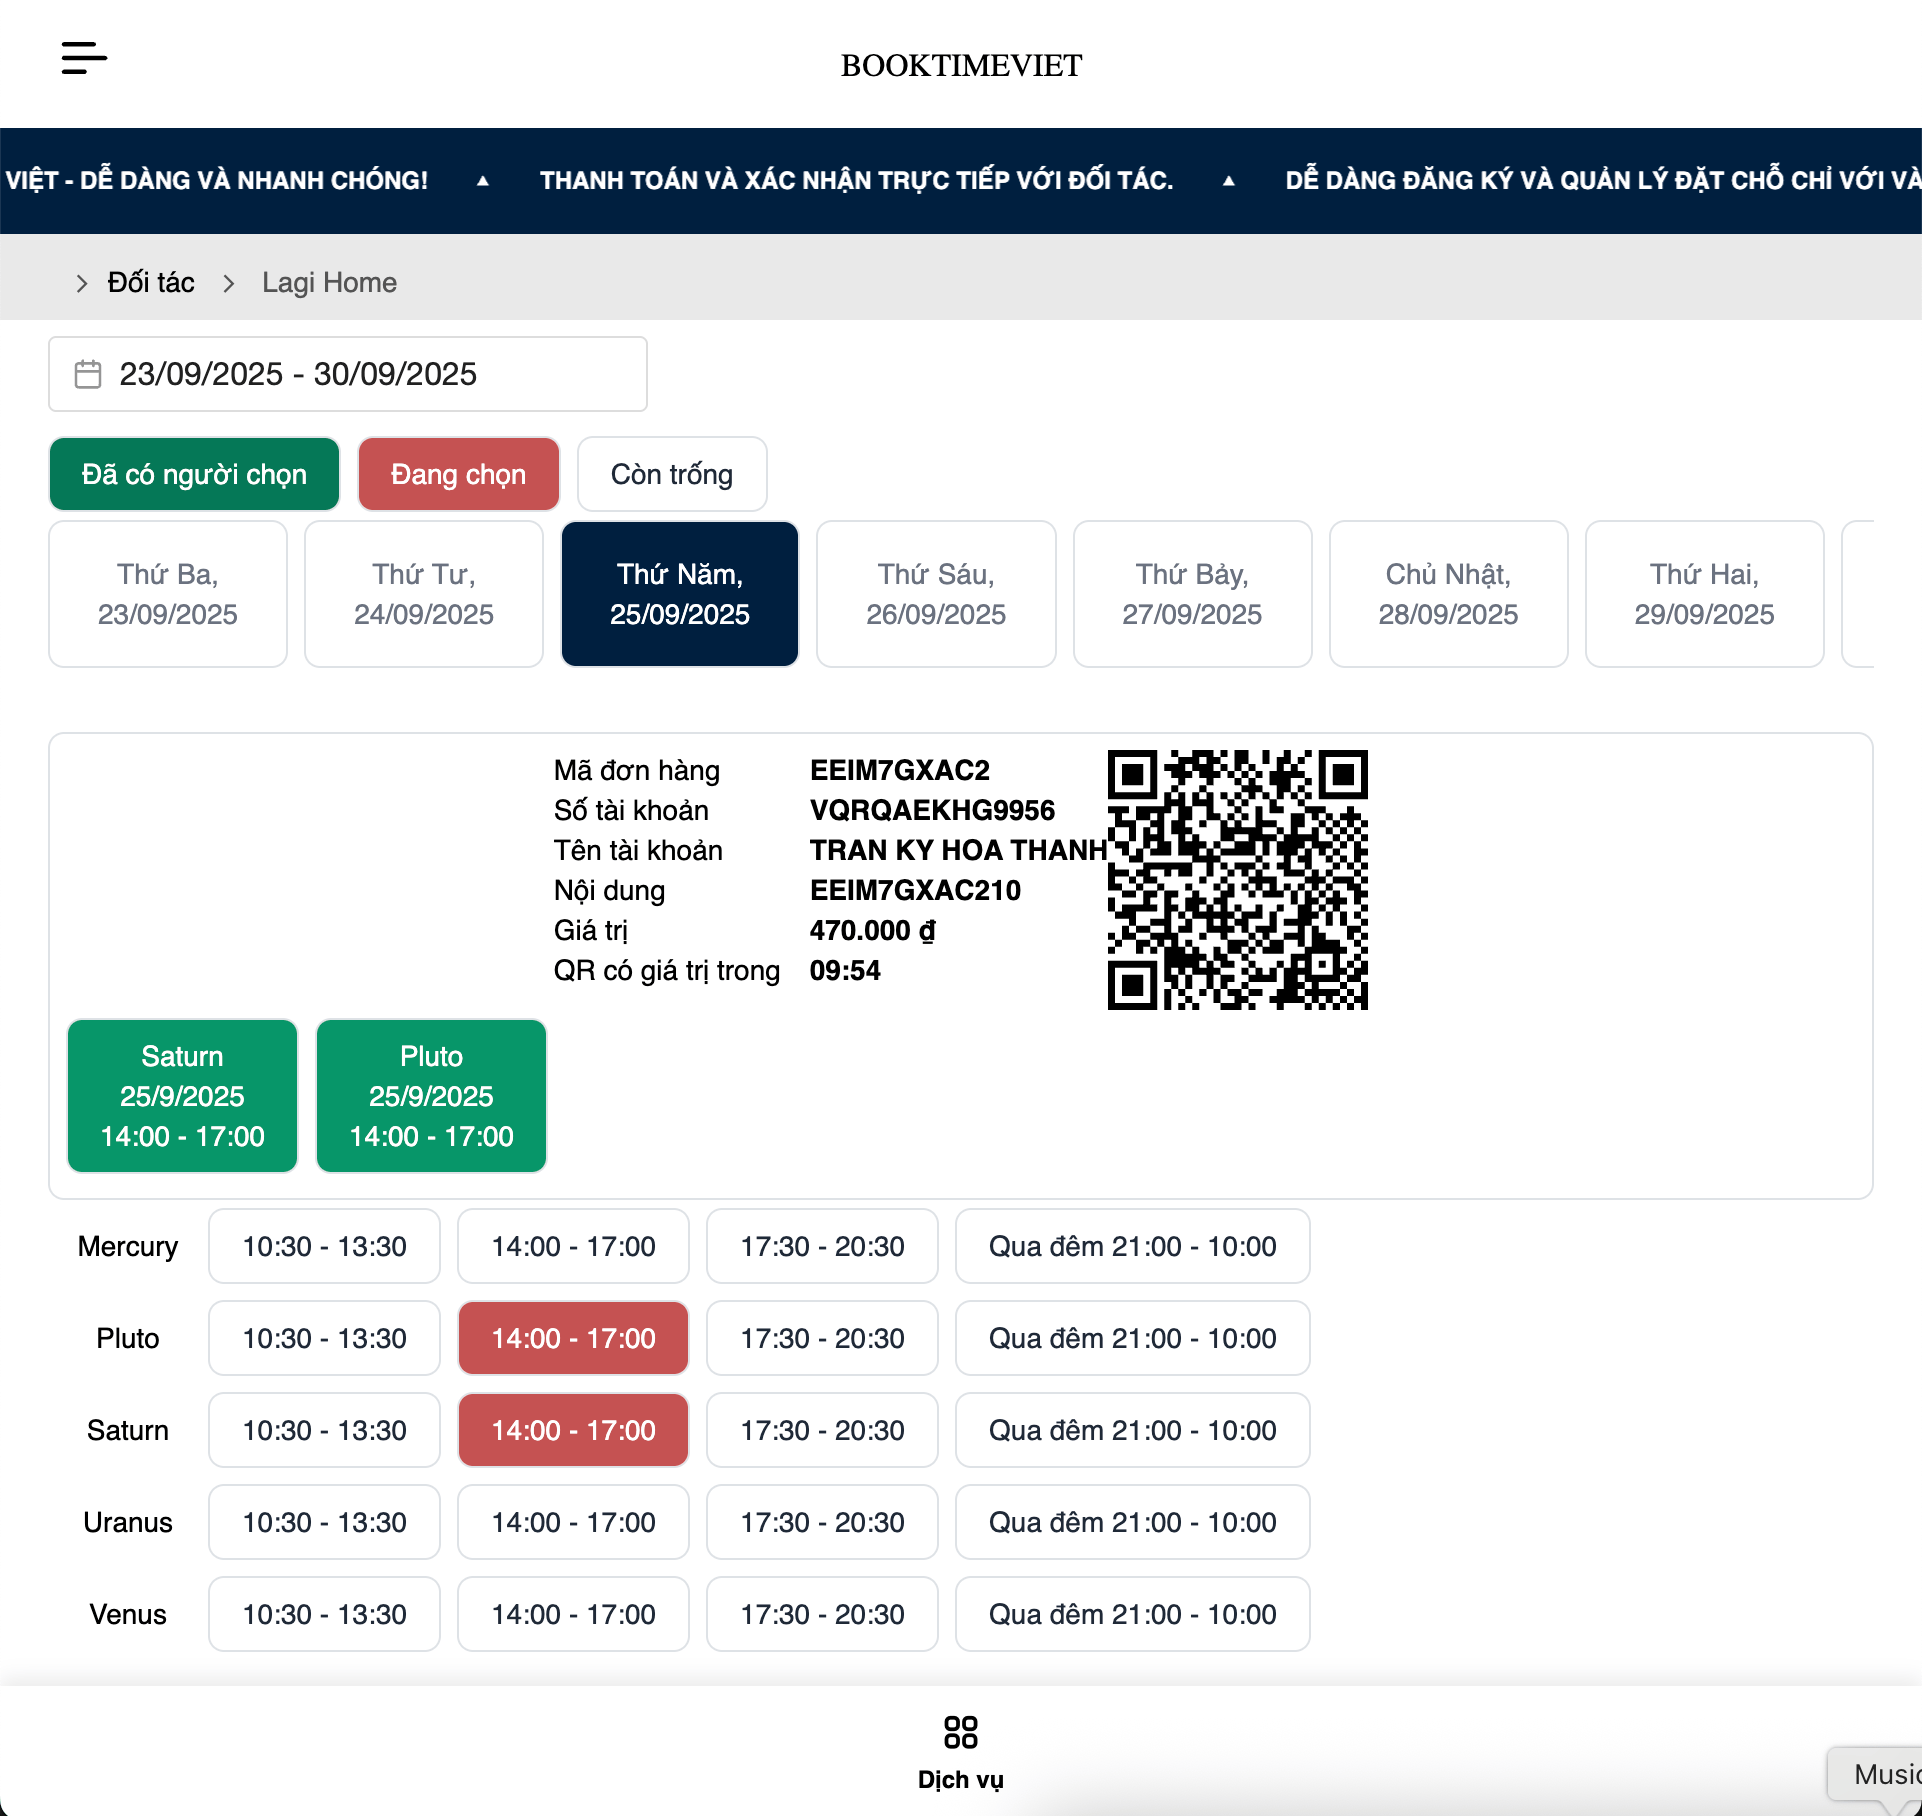Switch to Thứ Ba 23/09/2025 tab
This screenshot has width=1922, height=1816.
(167, 594)
